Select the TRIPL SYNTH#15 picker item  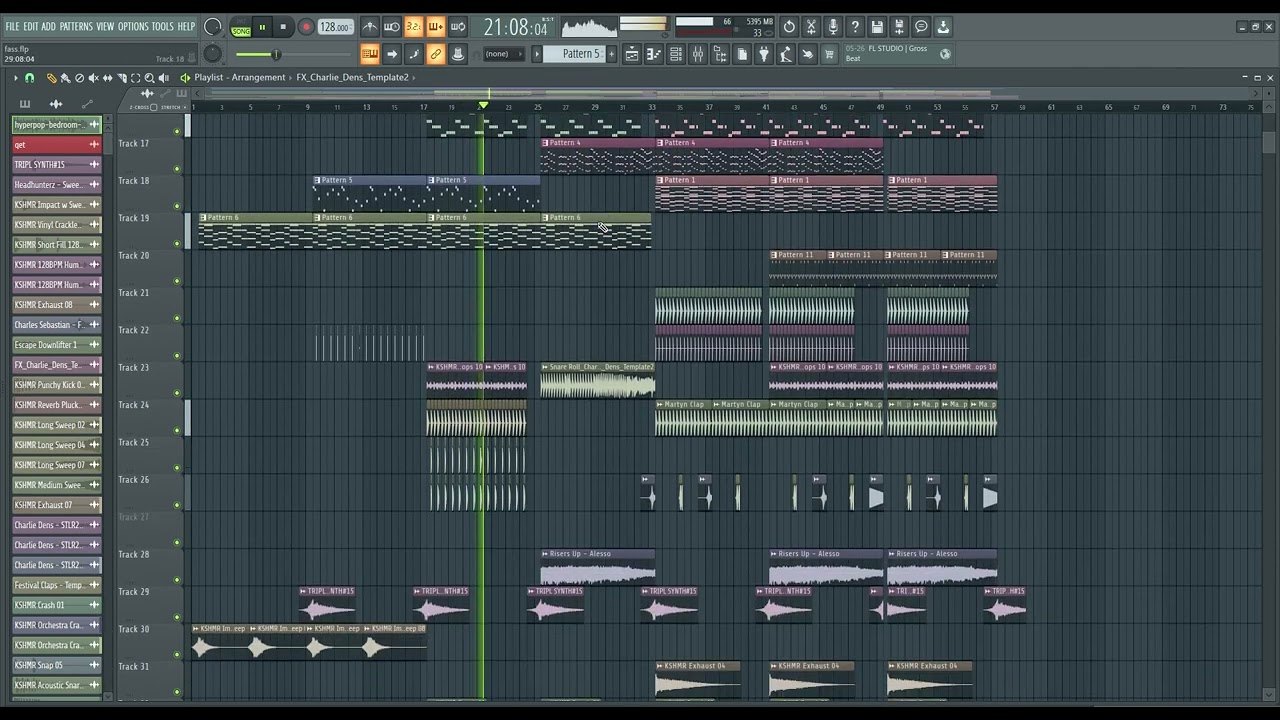coord(57,165)
